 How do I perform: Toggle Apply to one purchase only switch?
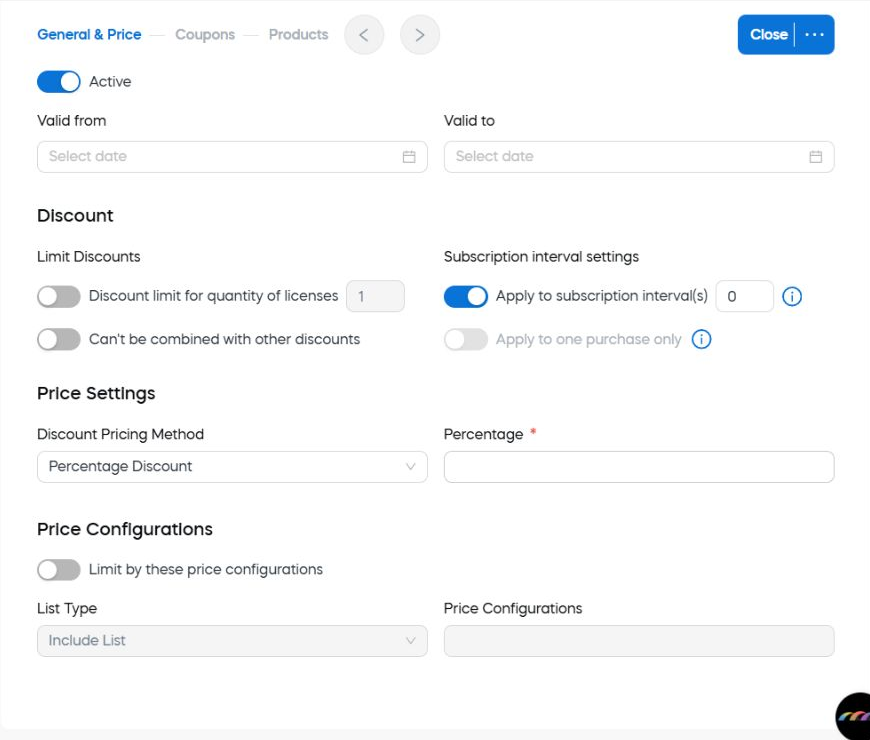(x=466, y=339)
